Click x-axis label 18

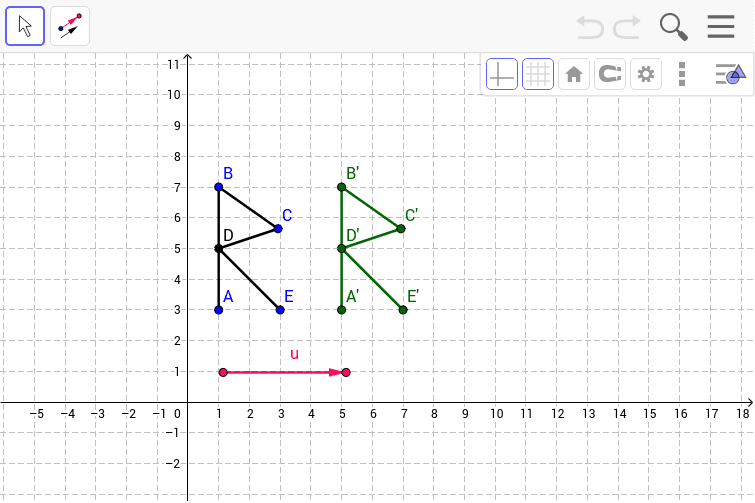click(x=743, y=413)
